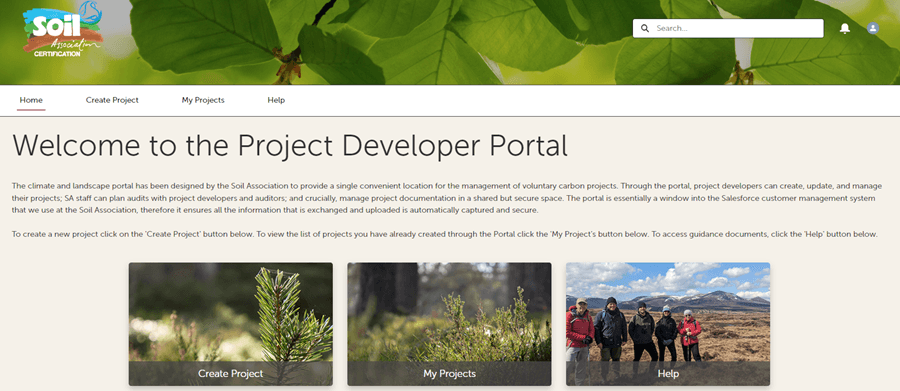Focus the Search input field

728,28
